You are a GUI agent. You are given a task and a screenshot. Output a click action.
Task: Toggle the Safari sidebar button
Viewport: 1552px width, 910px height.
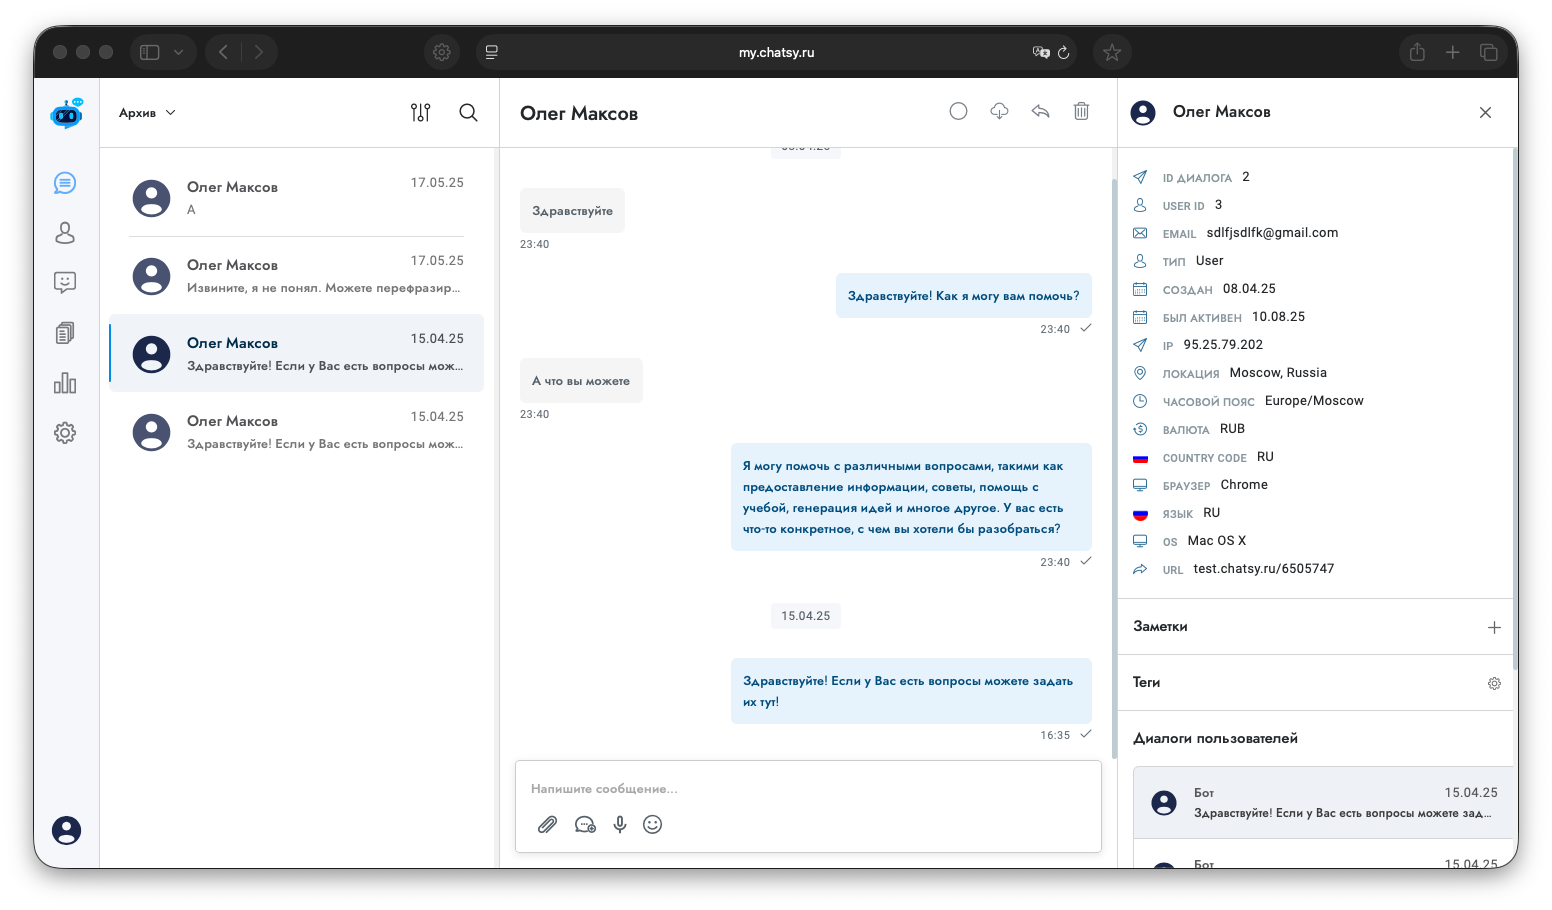click(x=150, y=52)
